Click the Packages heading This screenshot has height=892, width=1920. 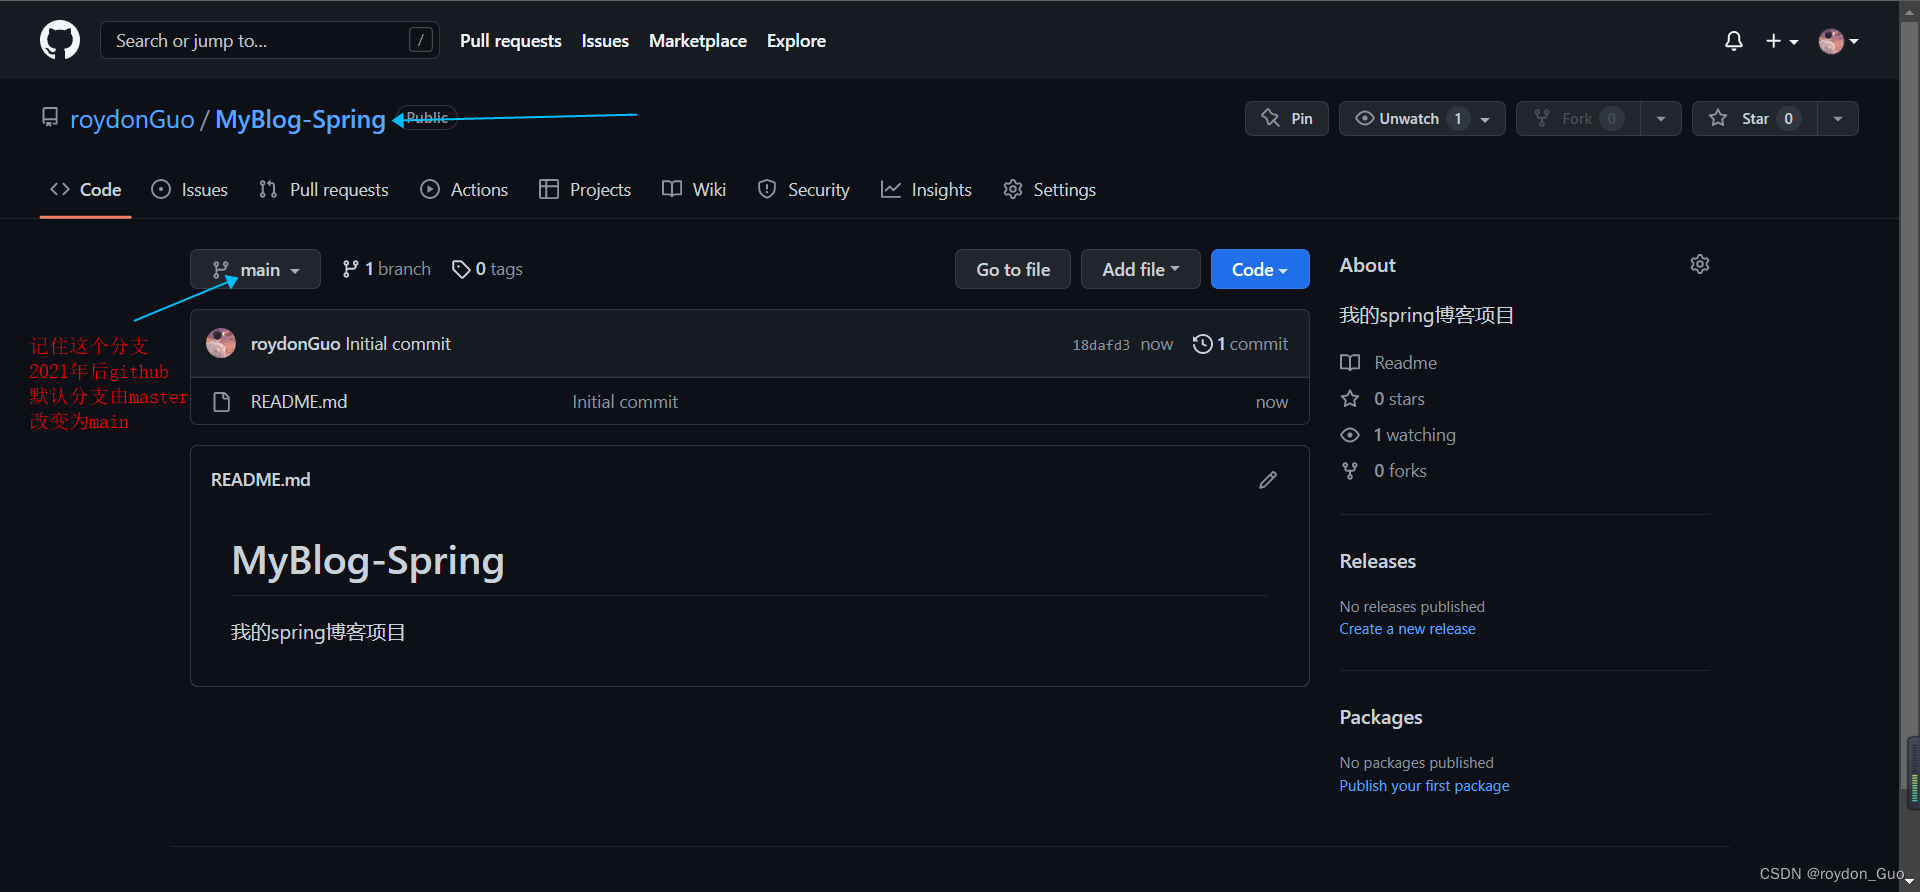click(x=1381, y=717)
